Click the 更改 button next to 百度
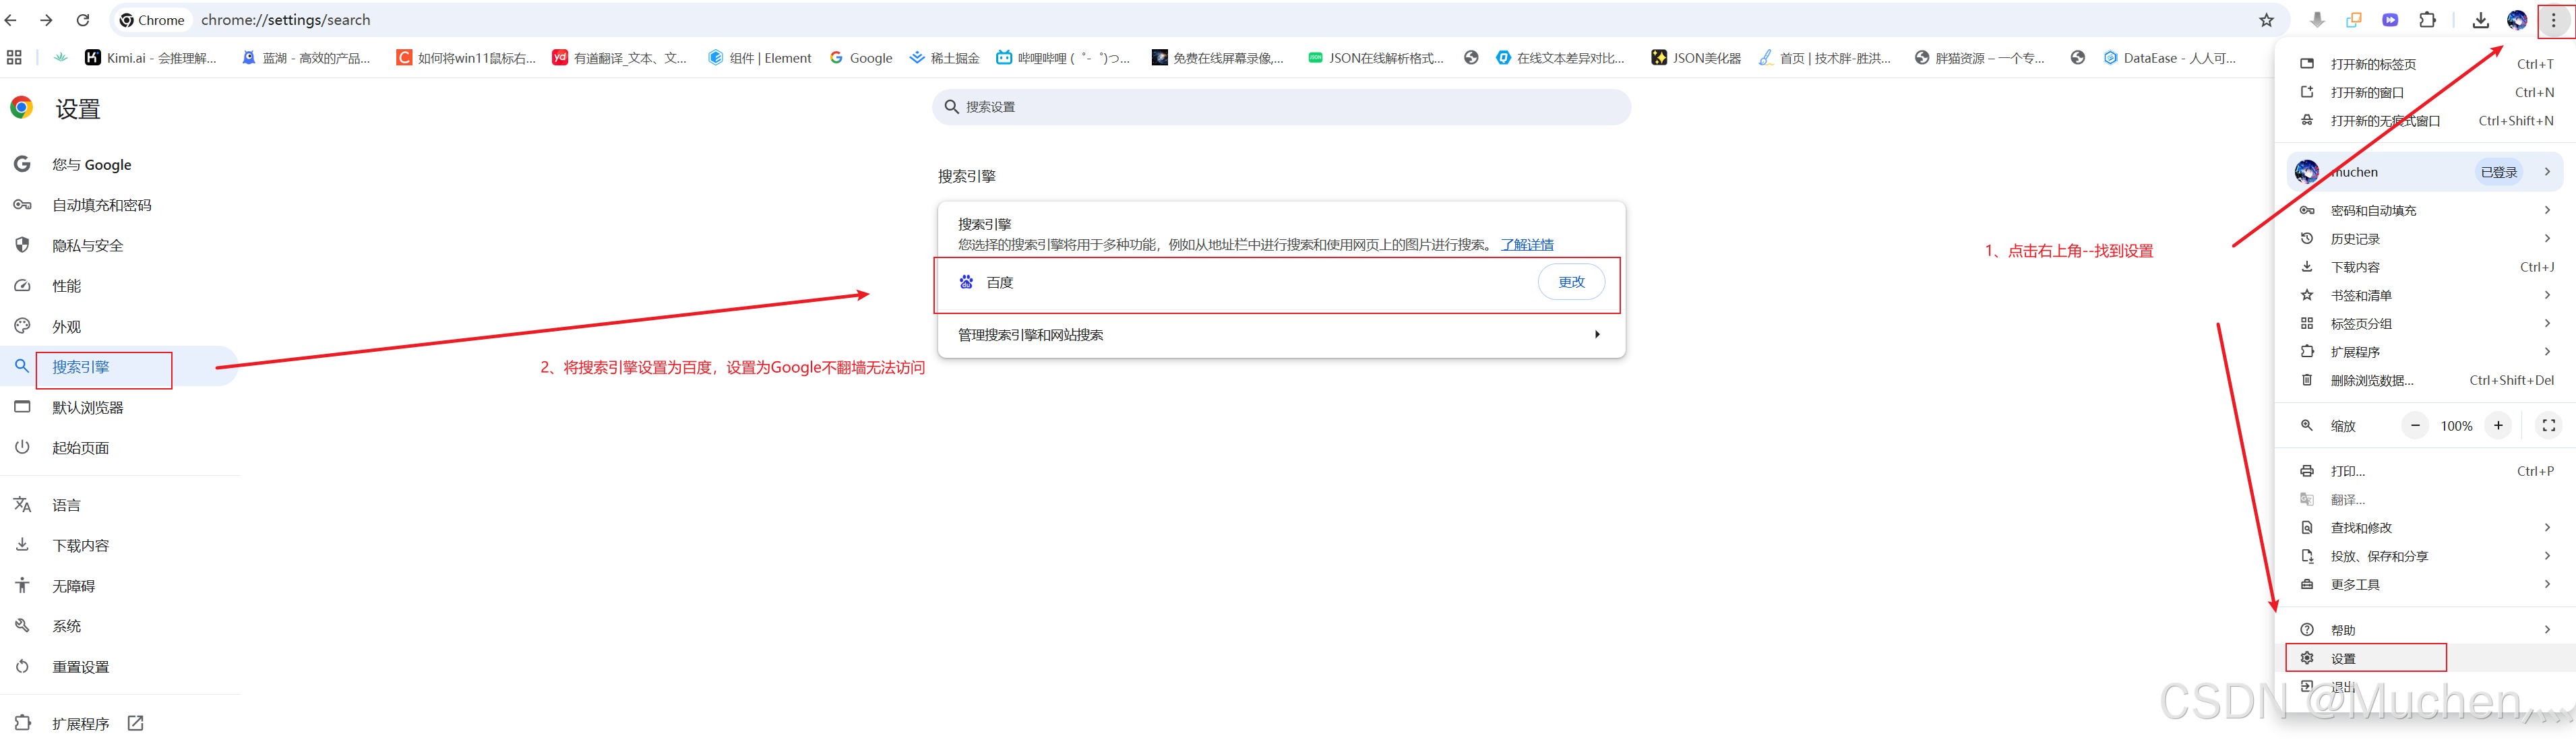2576x744 pixels. point(1571,282)
